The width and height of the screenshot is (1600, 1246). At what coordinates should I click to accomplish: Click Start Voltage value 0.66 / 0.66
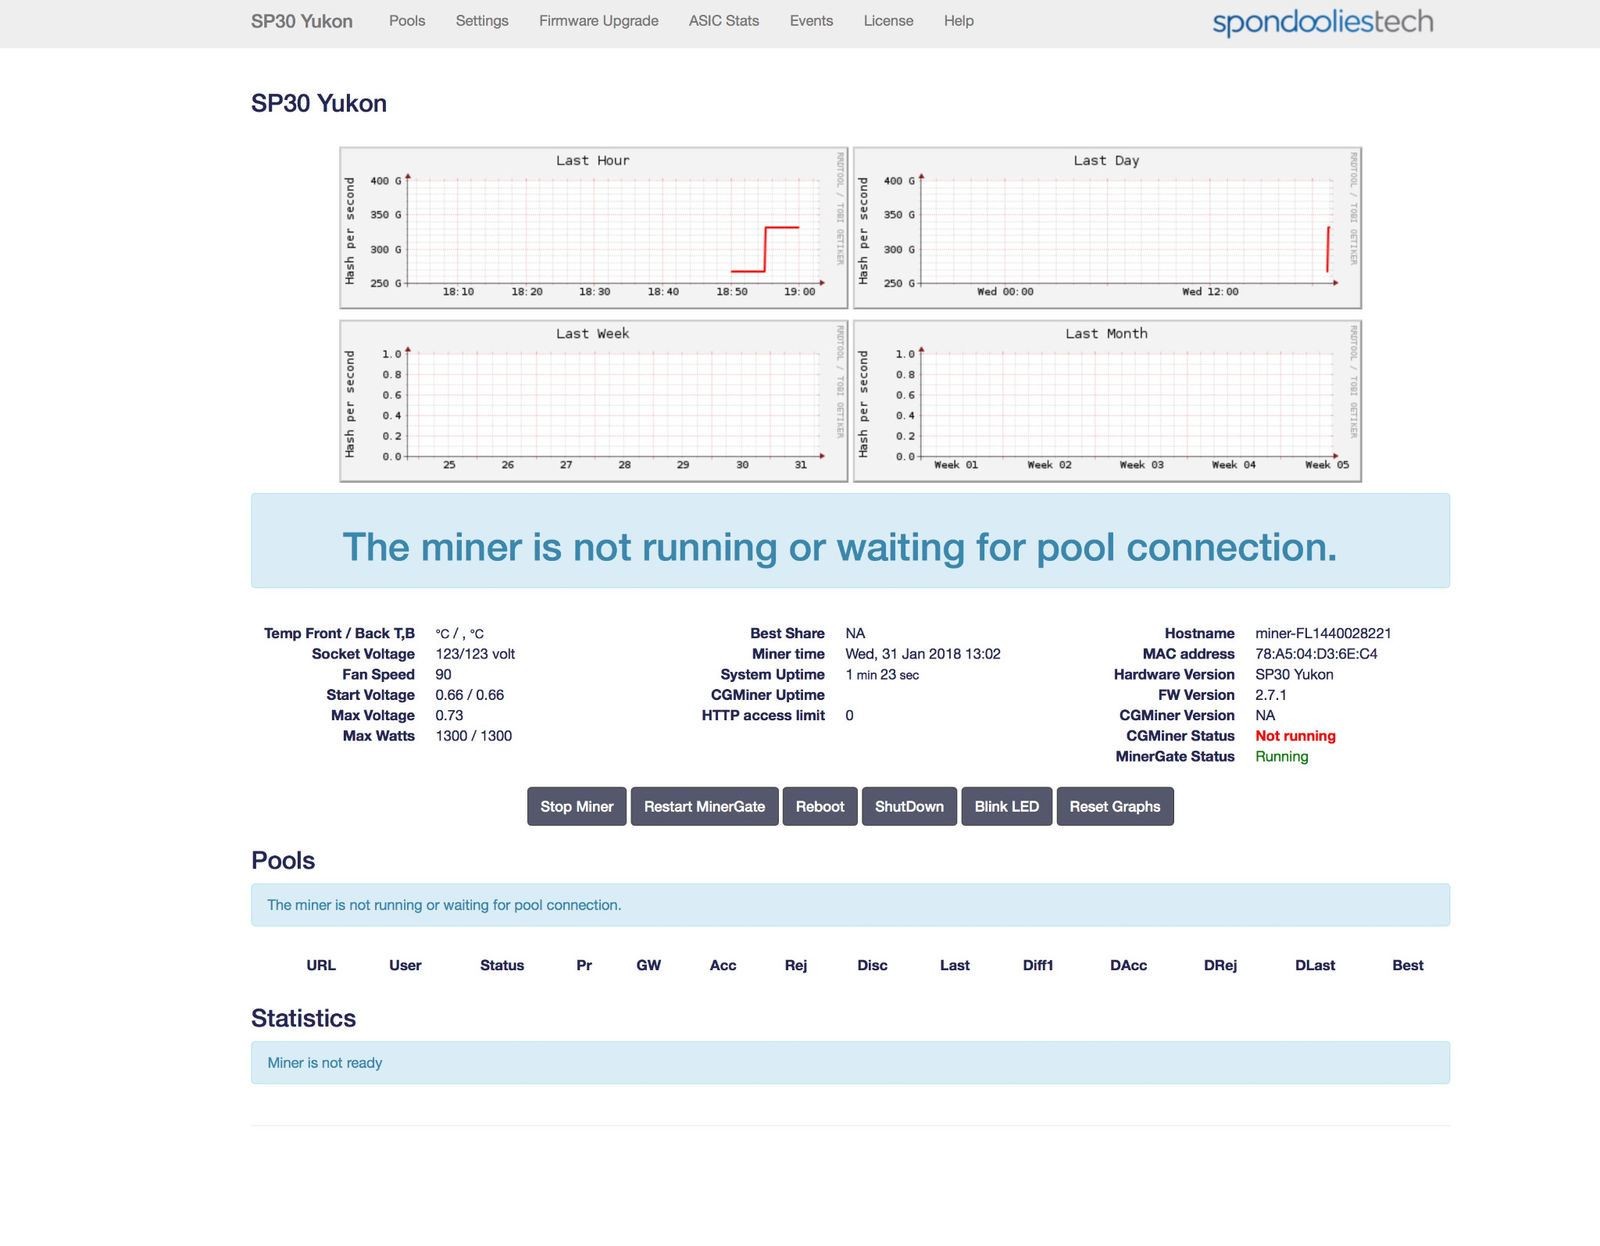[469, 695]
